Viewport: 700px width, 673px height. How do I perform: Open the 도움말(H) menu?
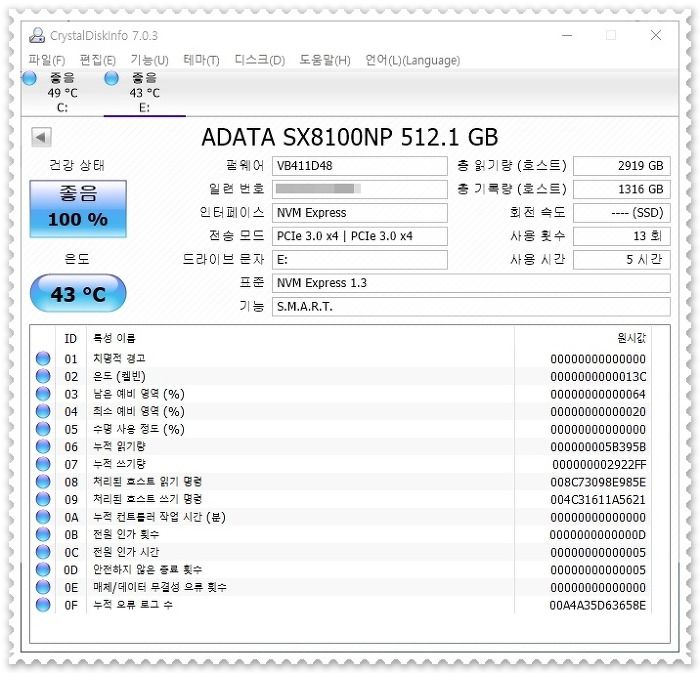pyautogui.click(x=325, y=60)
